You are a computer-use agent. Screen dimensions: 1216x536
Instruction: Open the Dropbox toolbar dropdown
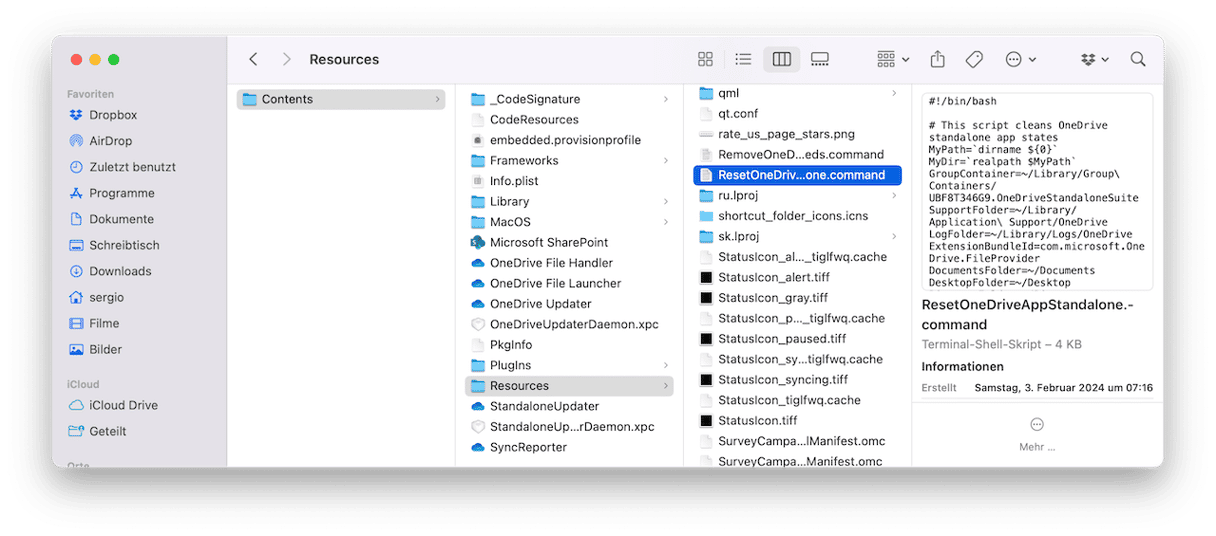1095,60
